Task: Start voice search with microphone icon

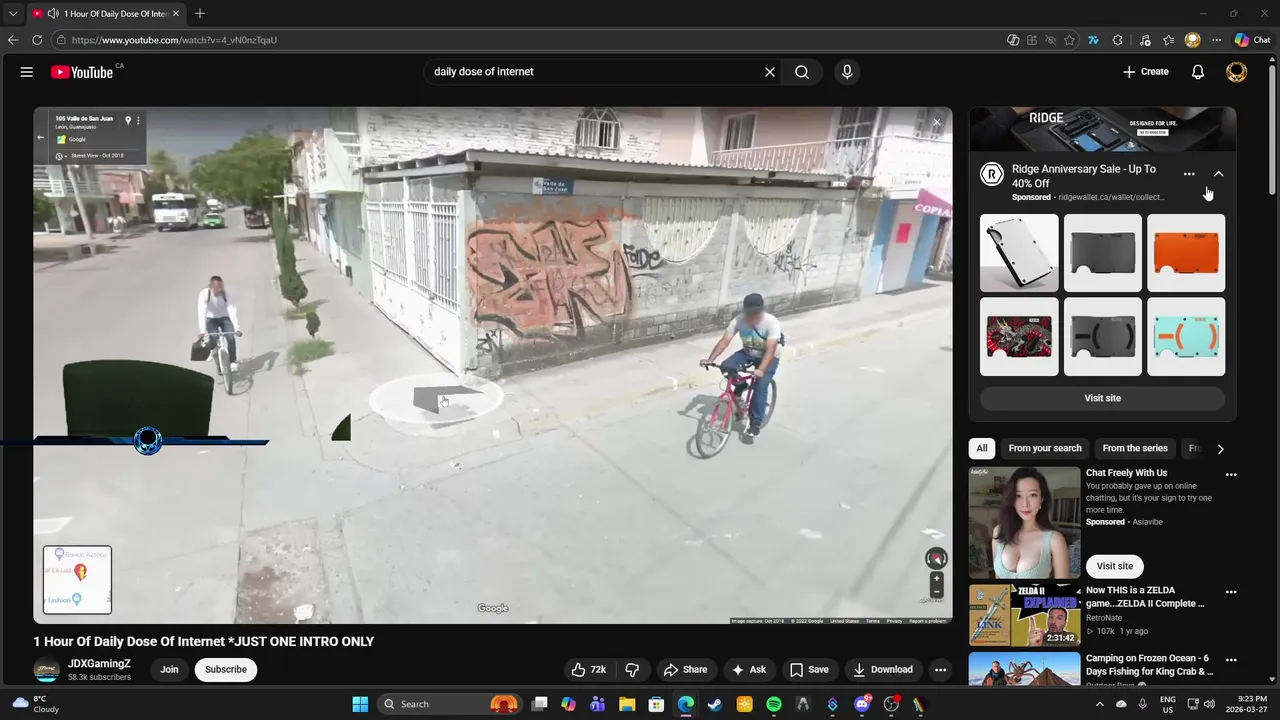Action: [x=847, y=72]
